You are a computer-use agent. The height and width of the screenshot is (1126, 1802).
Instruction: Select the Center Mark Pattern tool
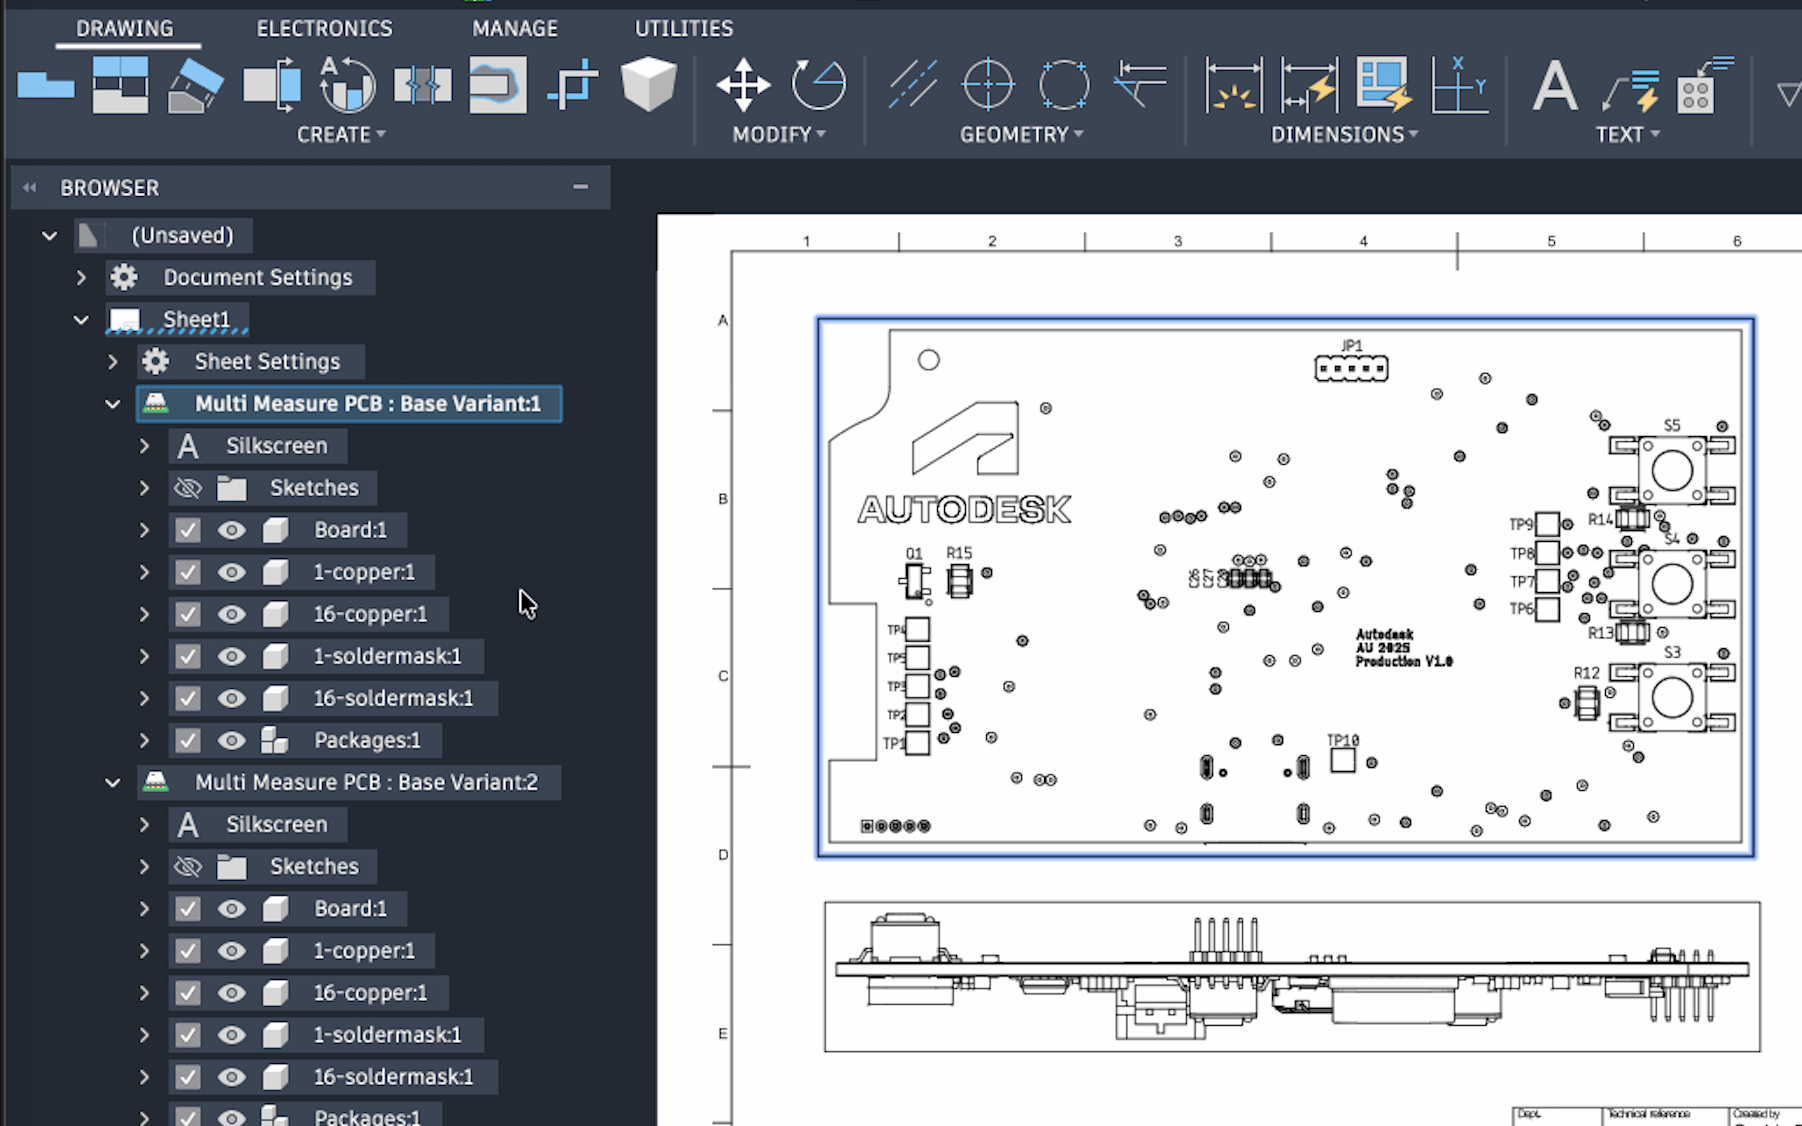pyautogui.click(x=1064, y=85)
